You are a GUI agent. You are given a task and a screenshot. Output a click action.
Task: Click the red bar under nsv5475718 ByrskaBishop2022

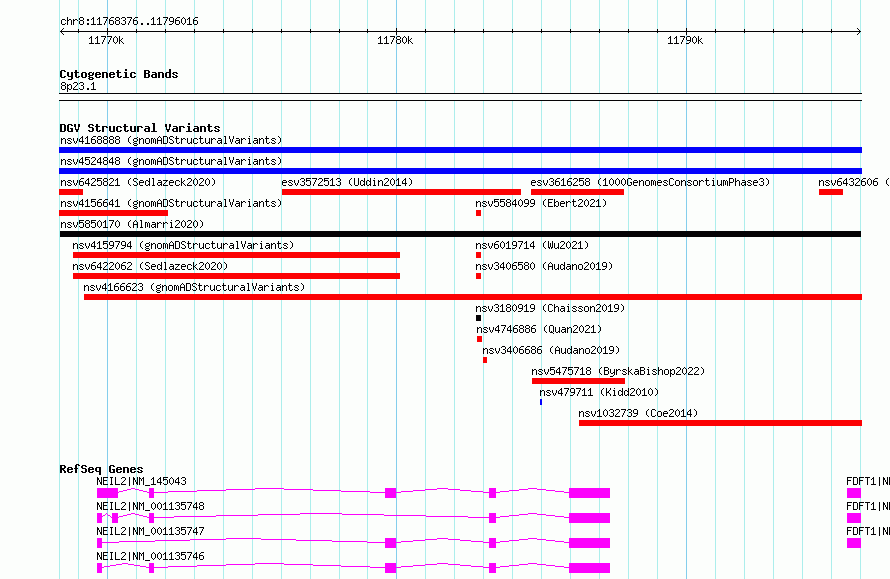(x=578, y=381)
